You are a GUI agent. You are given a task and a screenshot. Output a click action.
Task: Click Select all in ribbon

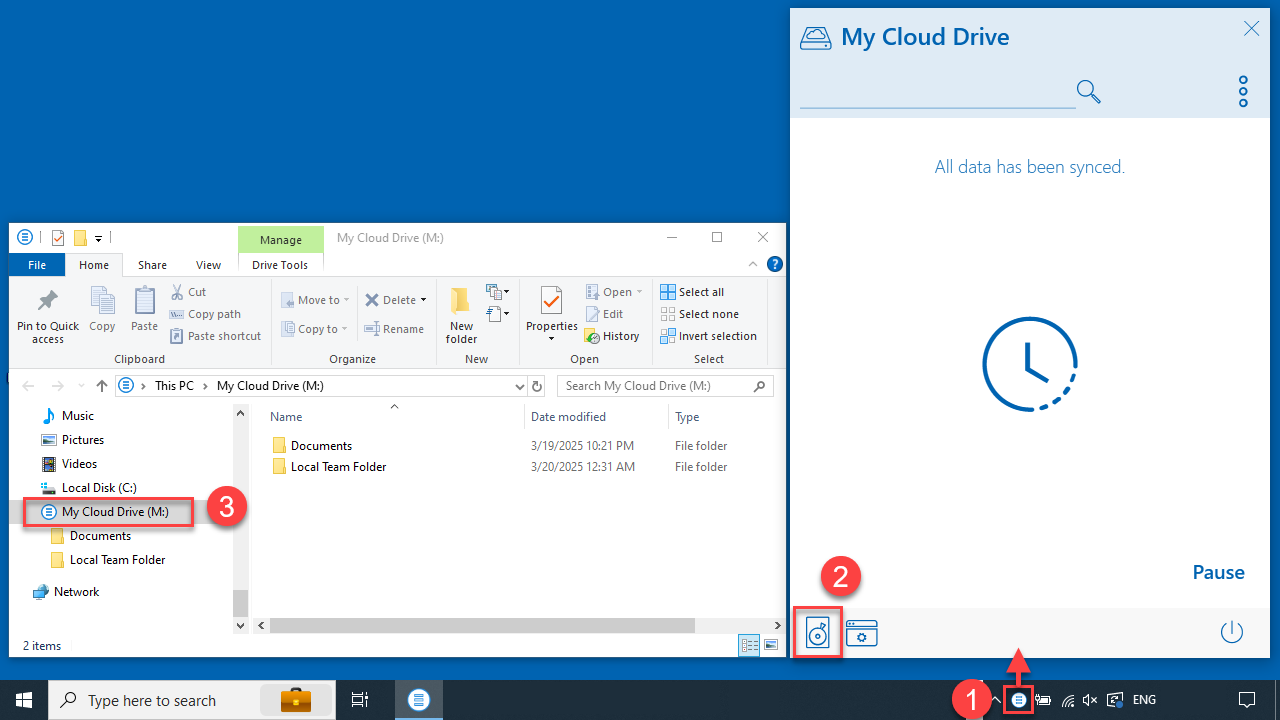point(692,292)
